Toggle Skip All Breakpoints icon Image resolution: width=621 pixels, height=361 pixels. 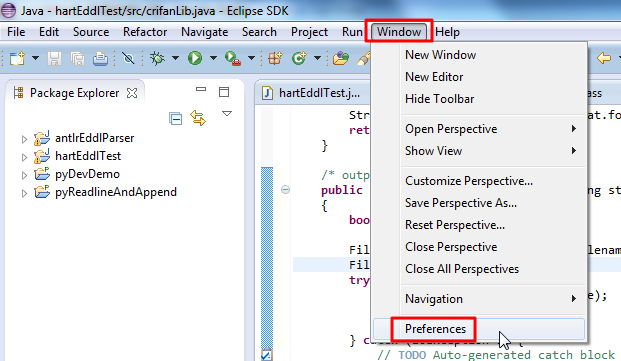[x=128, y=59]
